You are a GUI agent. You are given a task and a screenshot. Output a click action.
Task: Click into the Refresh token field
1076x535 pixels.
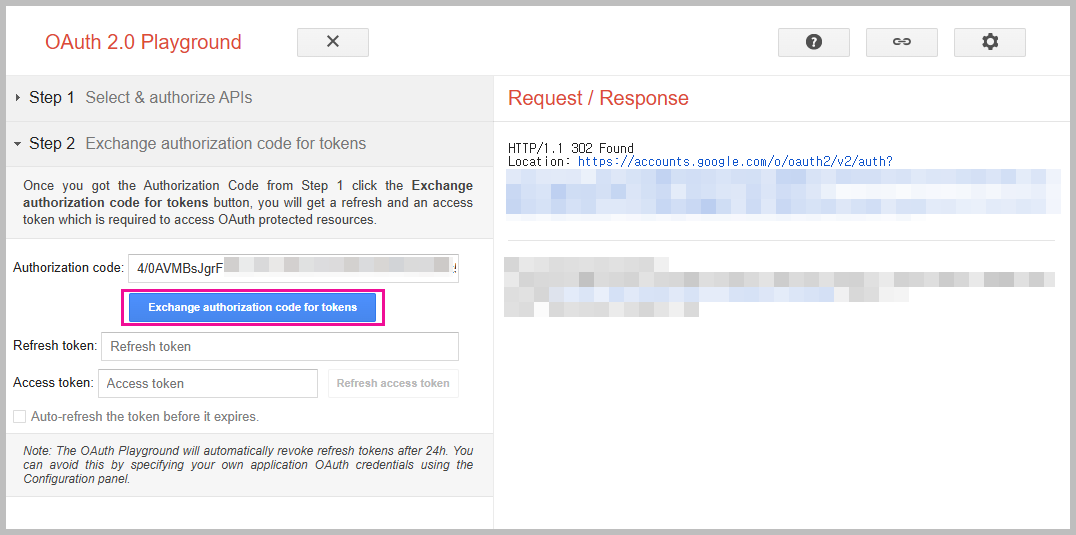tap(279, 346)
